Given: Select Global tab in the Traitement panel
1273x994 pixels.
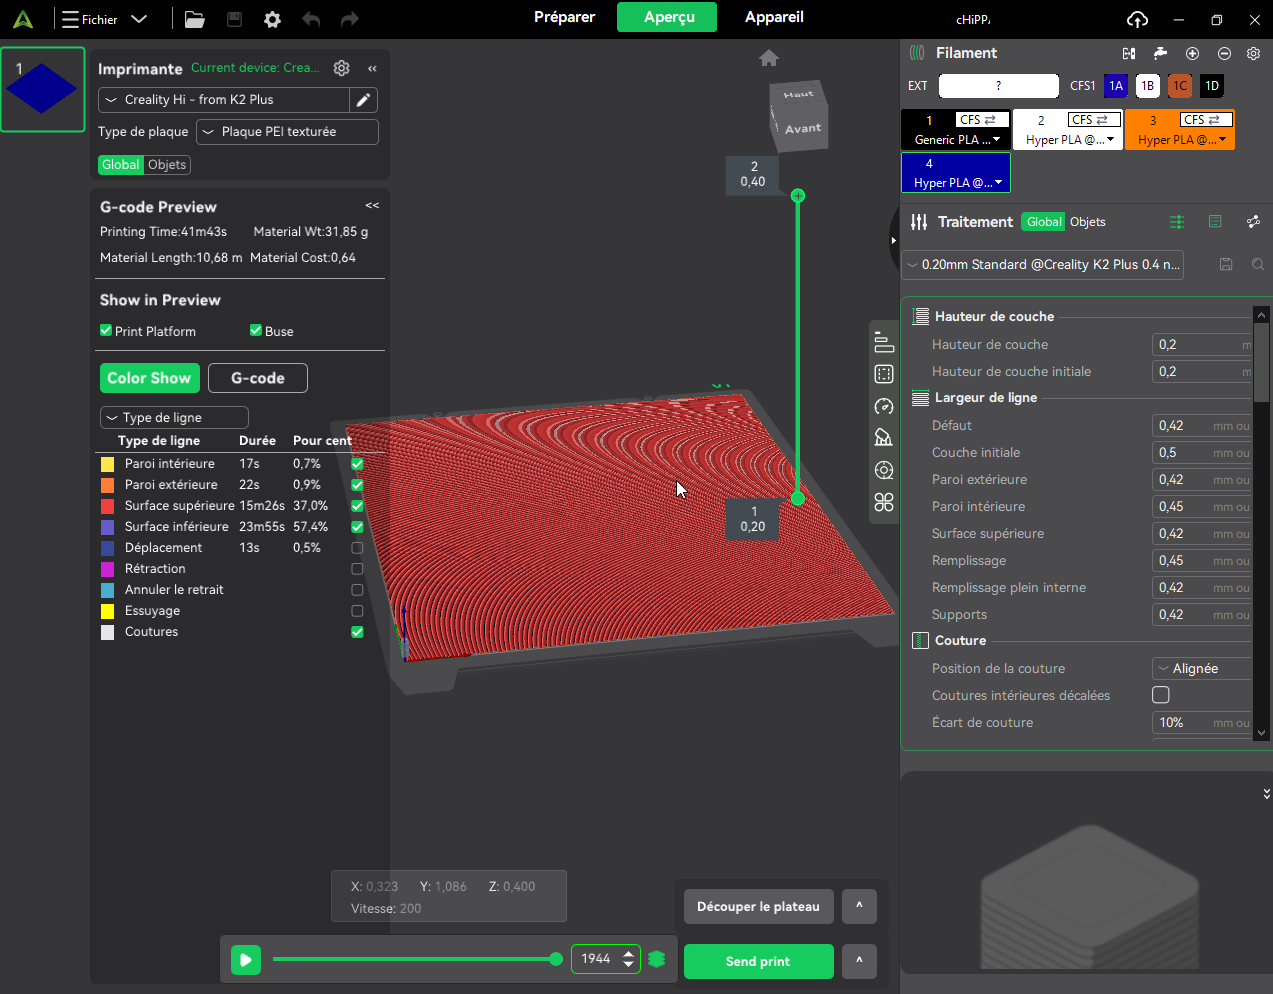Looking at the screenshot, I should tap(1044, 222).
